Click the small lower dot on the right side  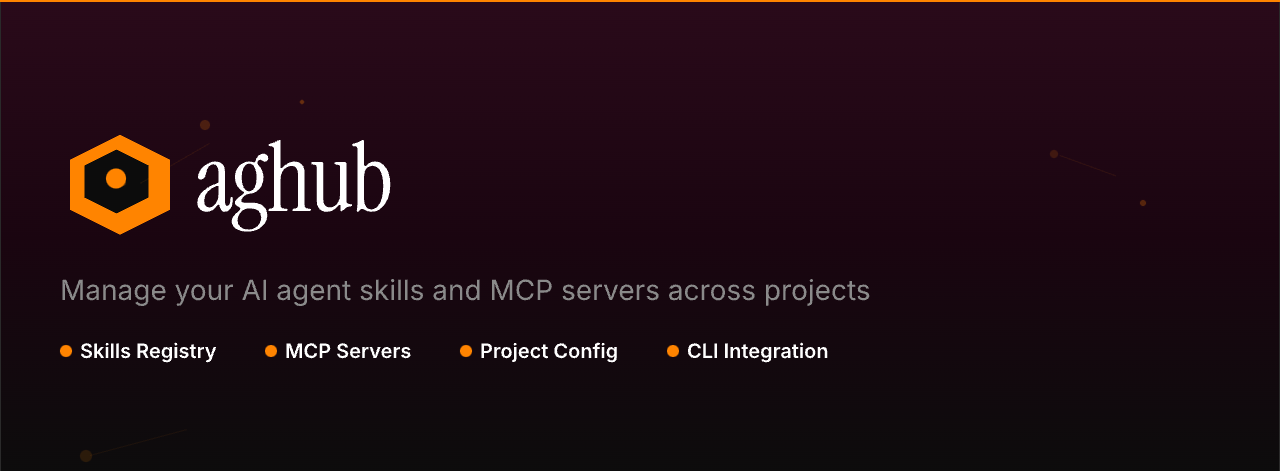[1143, 203]
